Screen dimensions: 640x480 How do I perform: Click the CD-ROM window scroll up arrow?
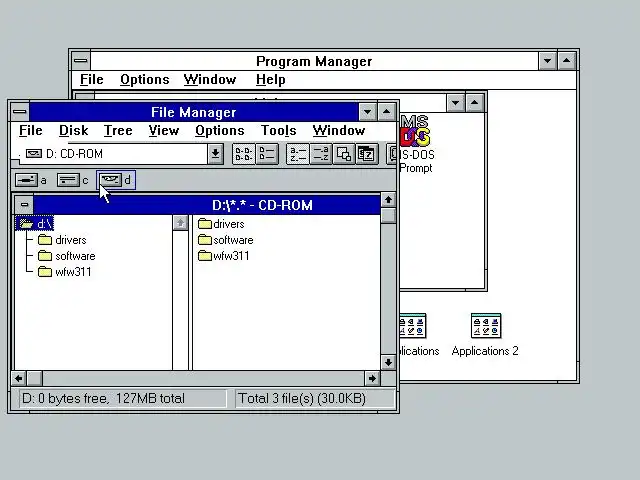[x=388, y=200]
